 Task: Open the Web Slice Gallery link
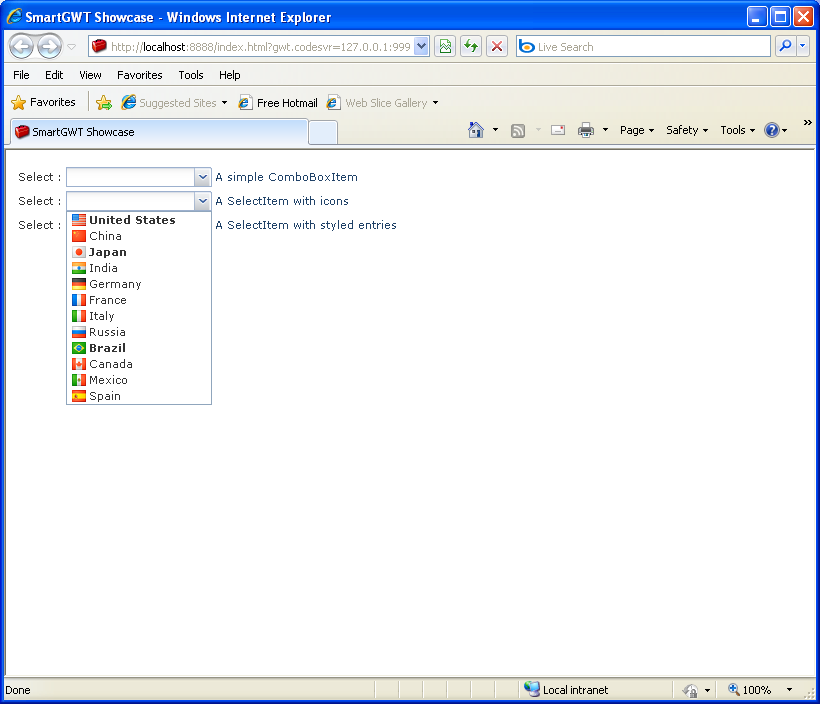(x=382, y=103)
